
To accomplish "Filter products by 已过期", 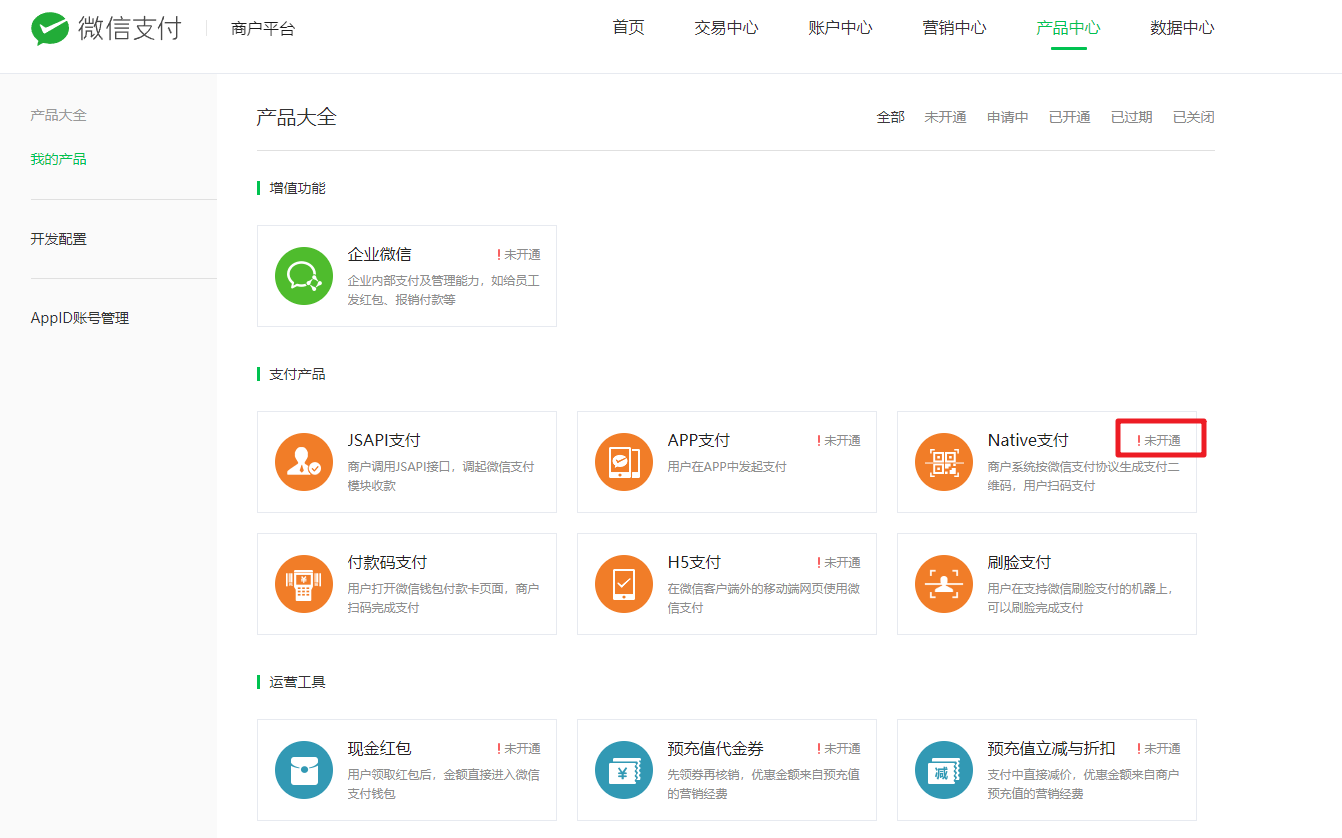I will [x=1132, y=117].
